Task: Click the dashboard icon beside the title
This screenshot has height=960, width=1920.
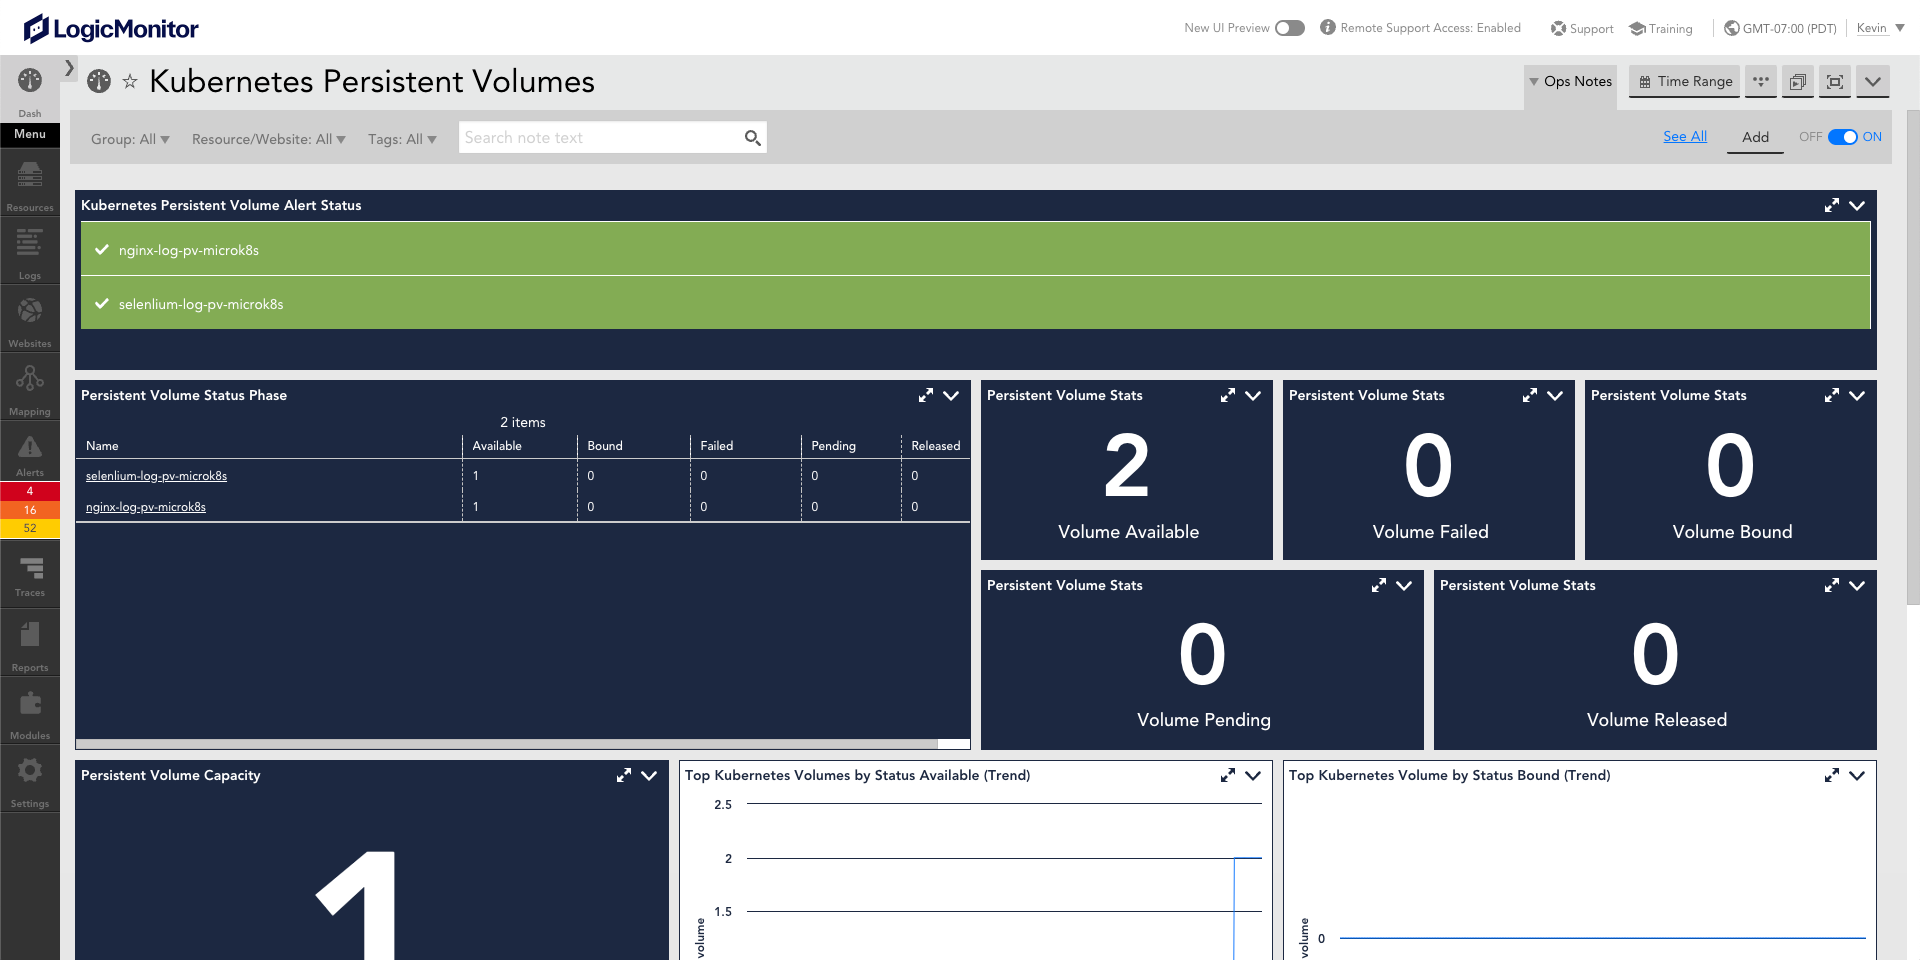Action: [99, 81]
